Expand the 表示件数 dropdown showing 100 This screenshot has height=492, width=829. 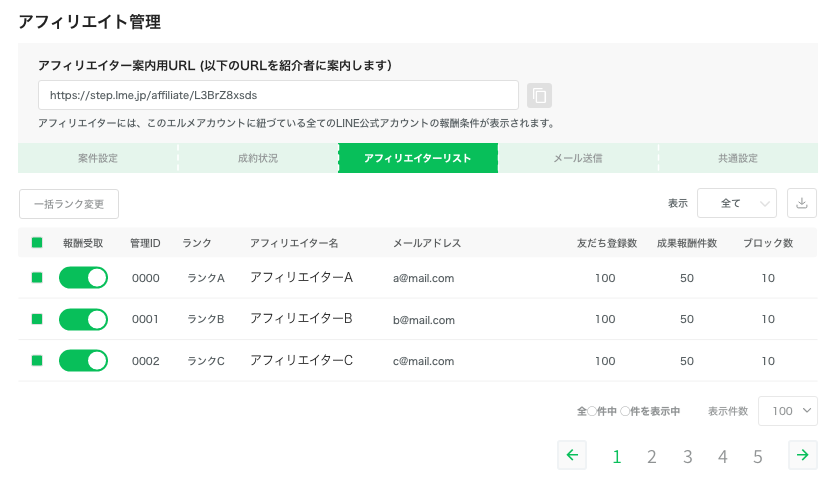tap(788, 411)
